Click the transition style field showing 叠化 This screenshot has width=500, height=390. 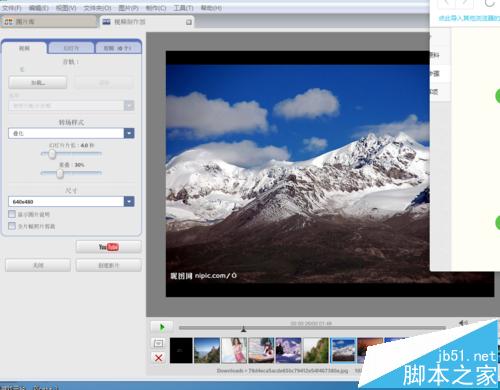tap(66, 133)
